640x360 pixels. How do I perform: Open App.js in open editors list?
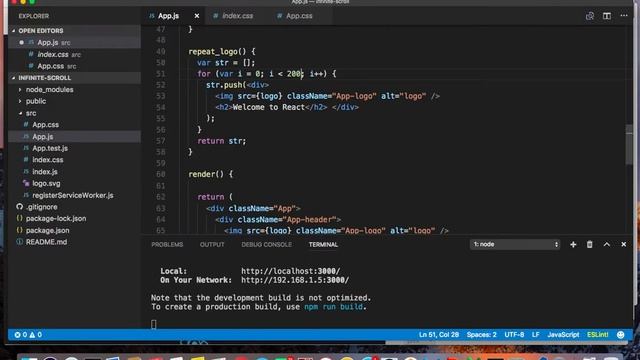point(74,42)
